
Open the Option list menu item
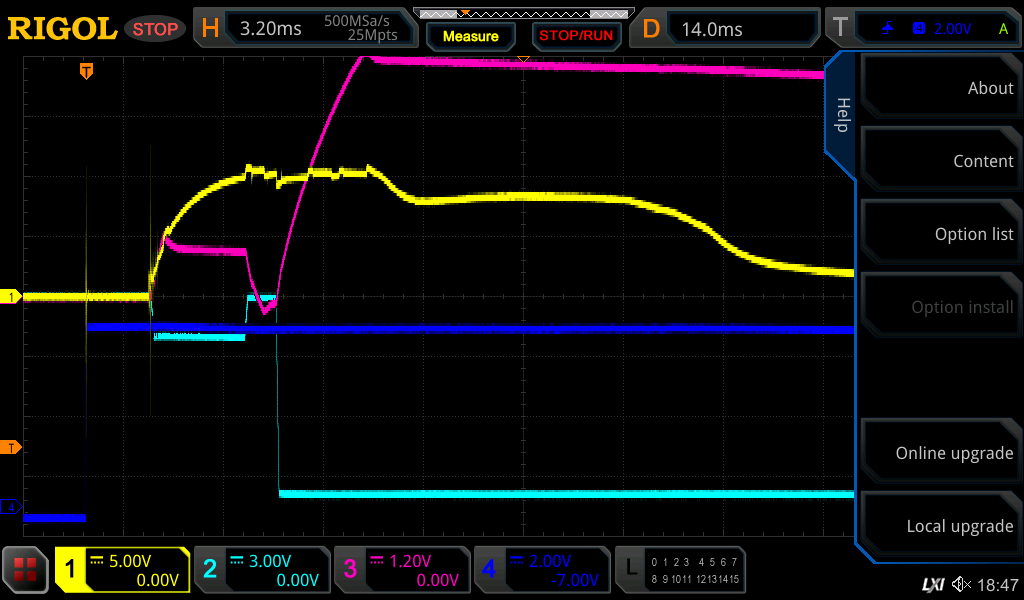[940, 234]
